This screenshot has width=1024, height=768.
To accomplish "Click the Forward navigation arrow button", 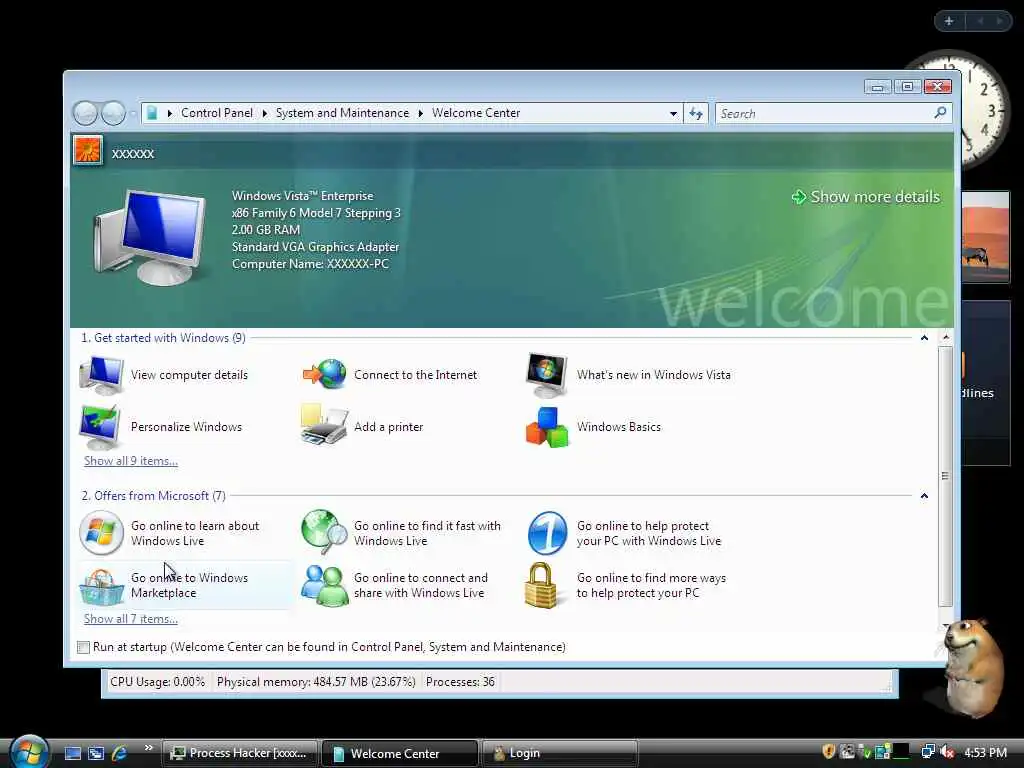I will click(113, 114).
